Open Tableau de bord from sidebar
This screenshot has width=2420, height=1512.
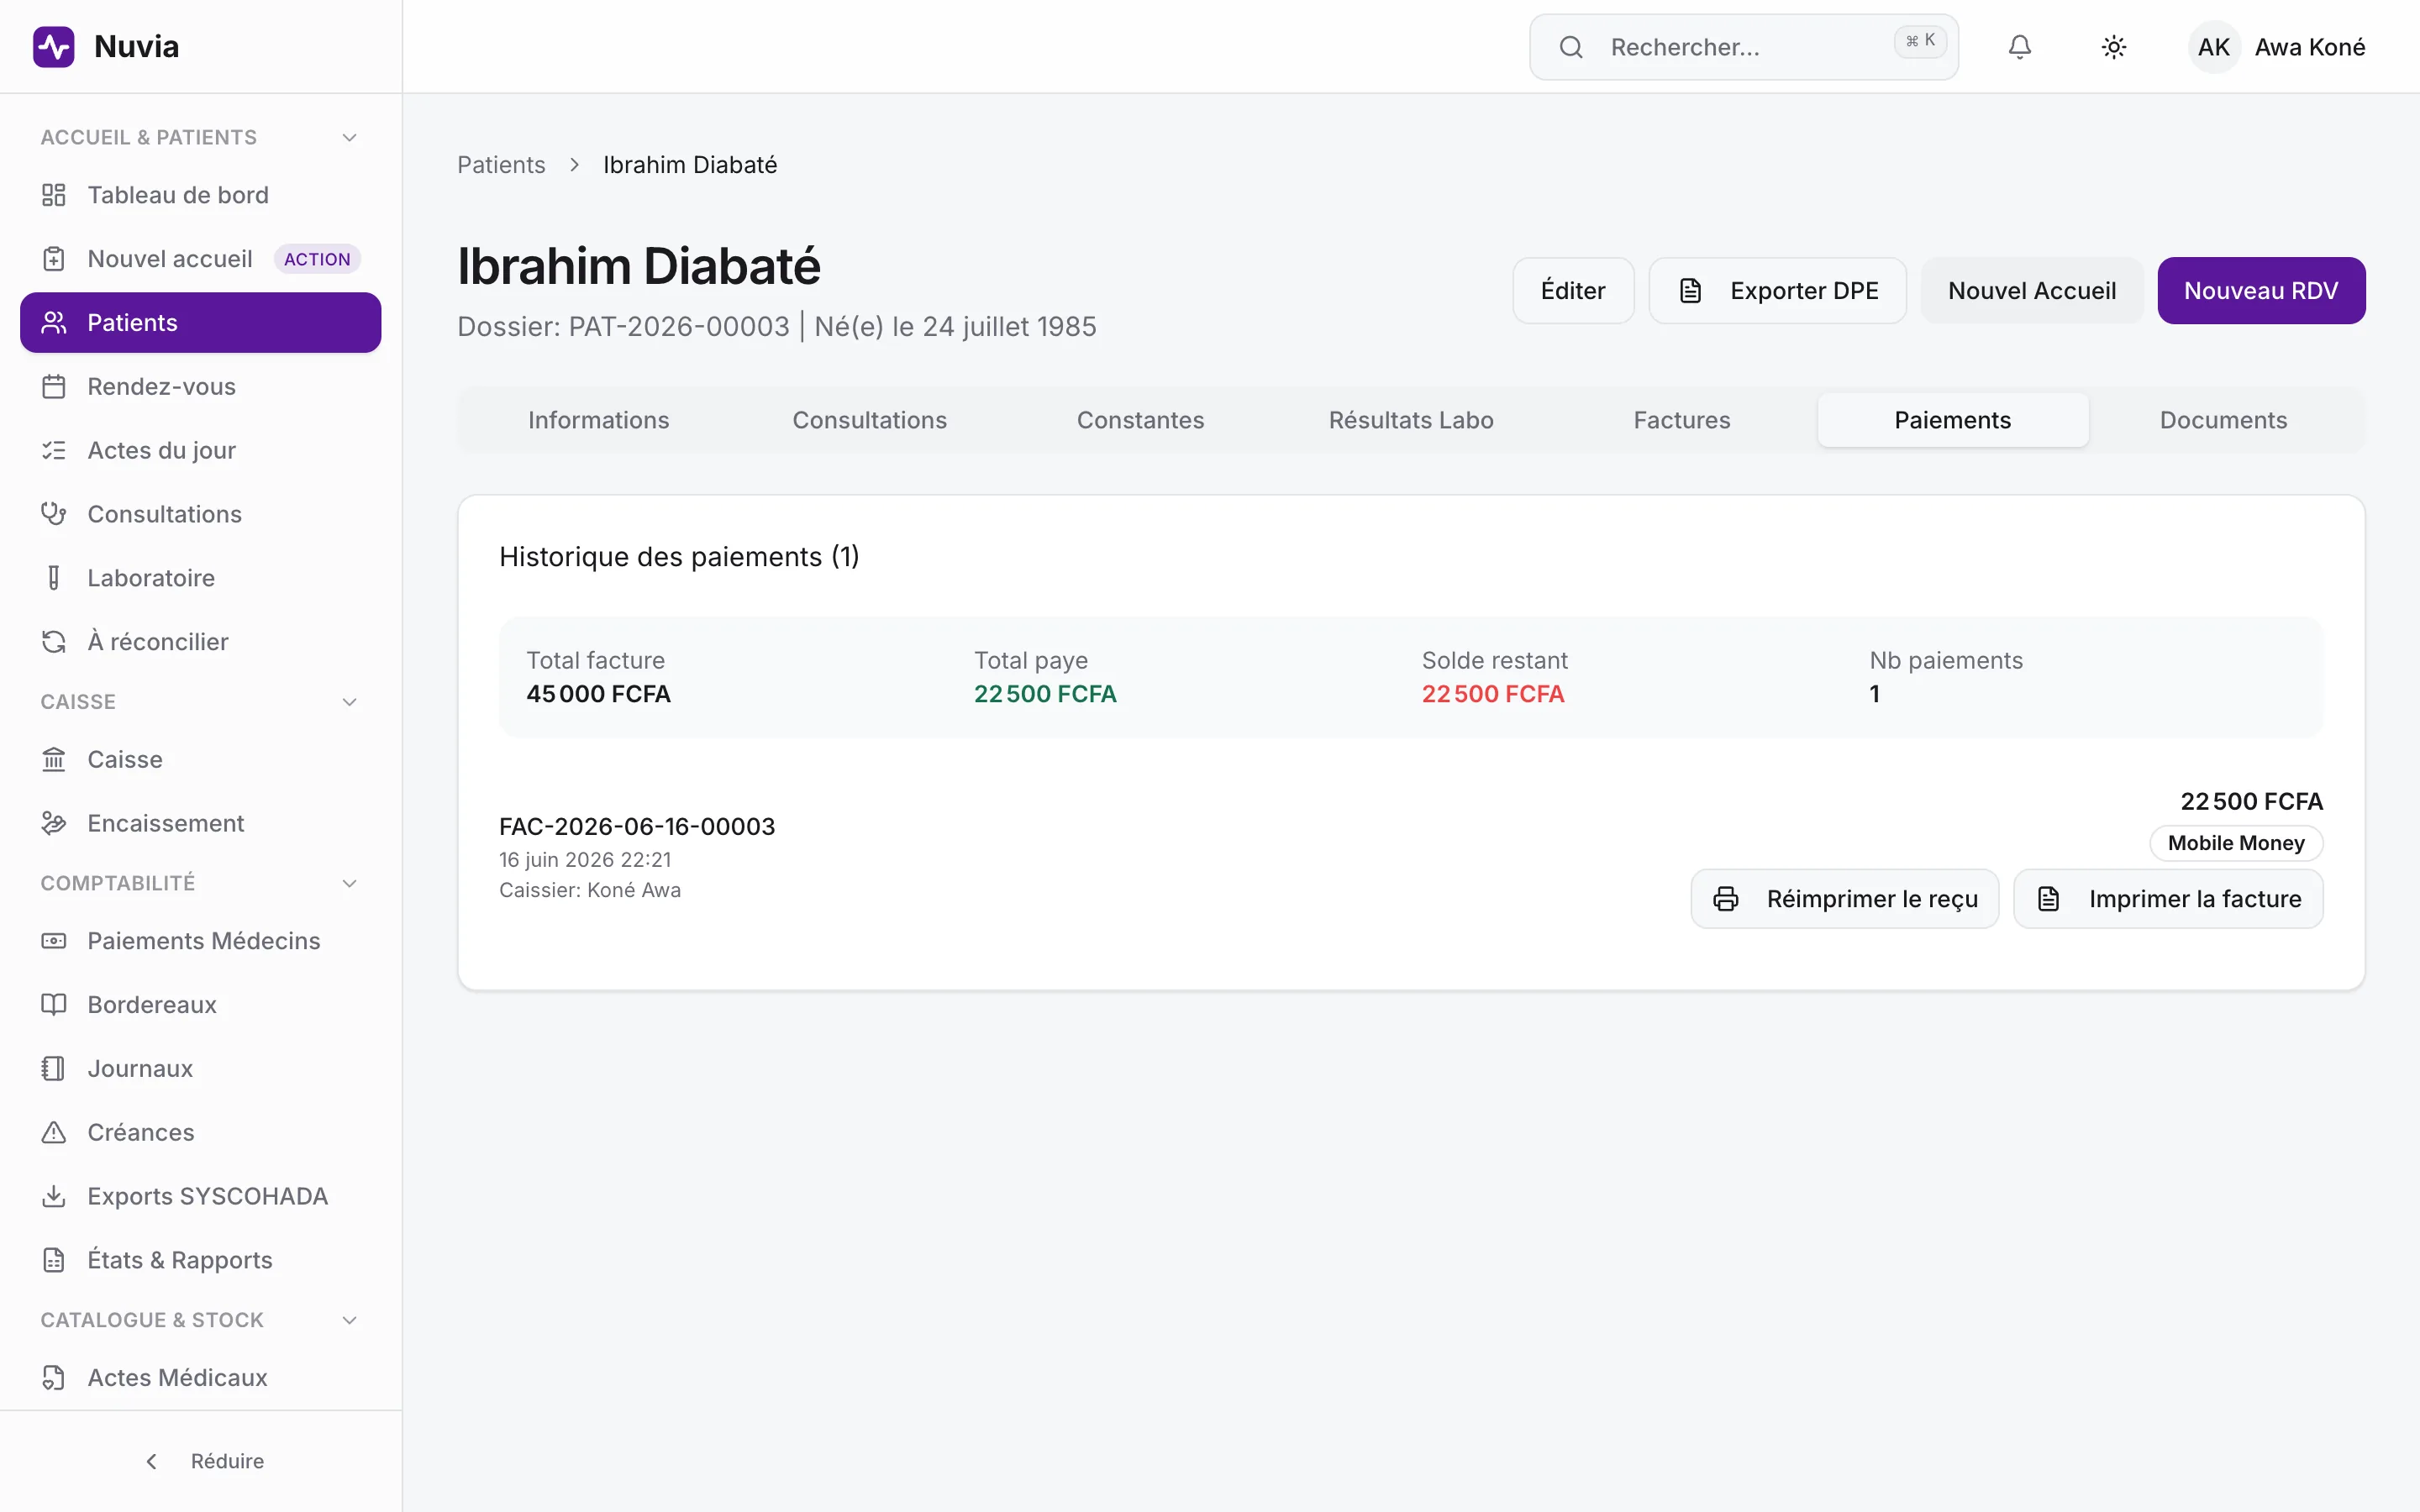(200, 195)
